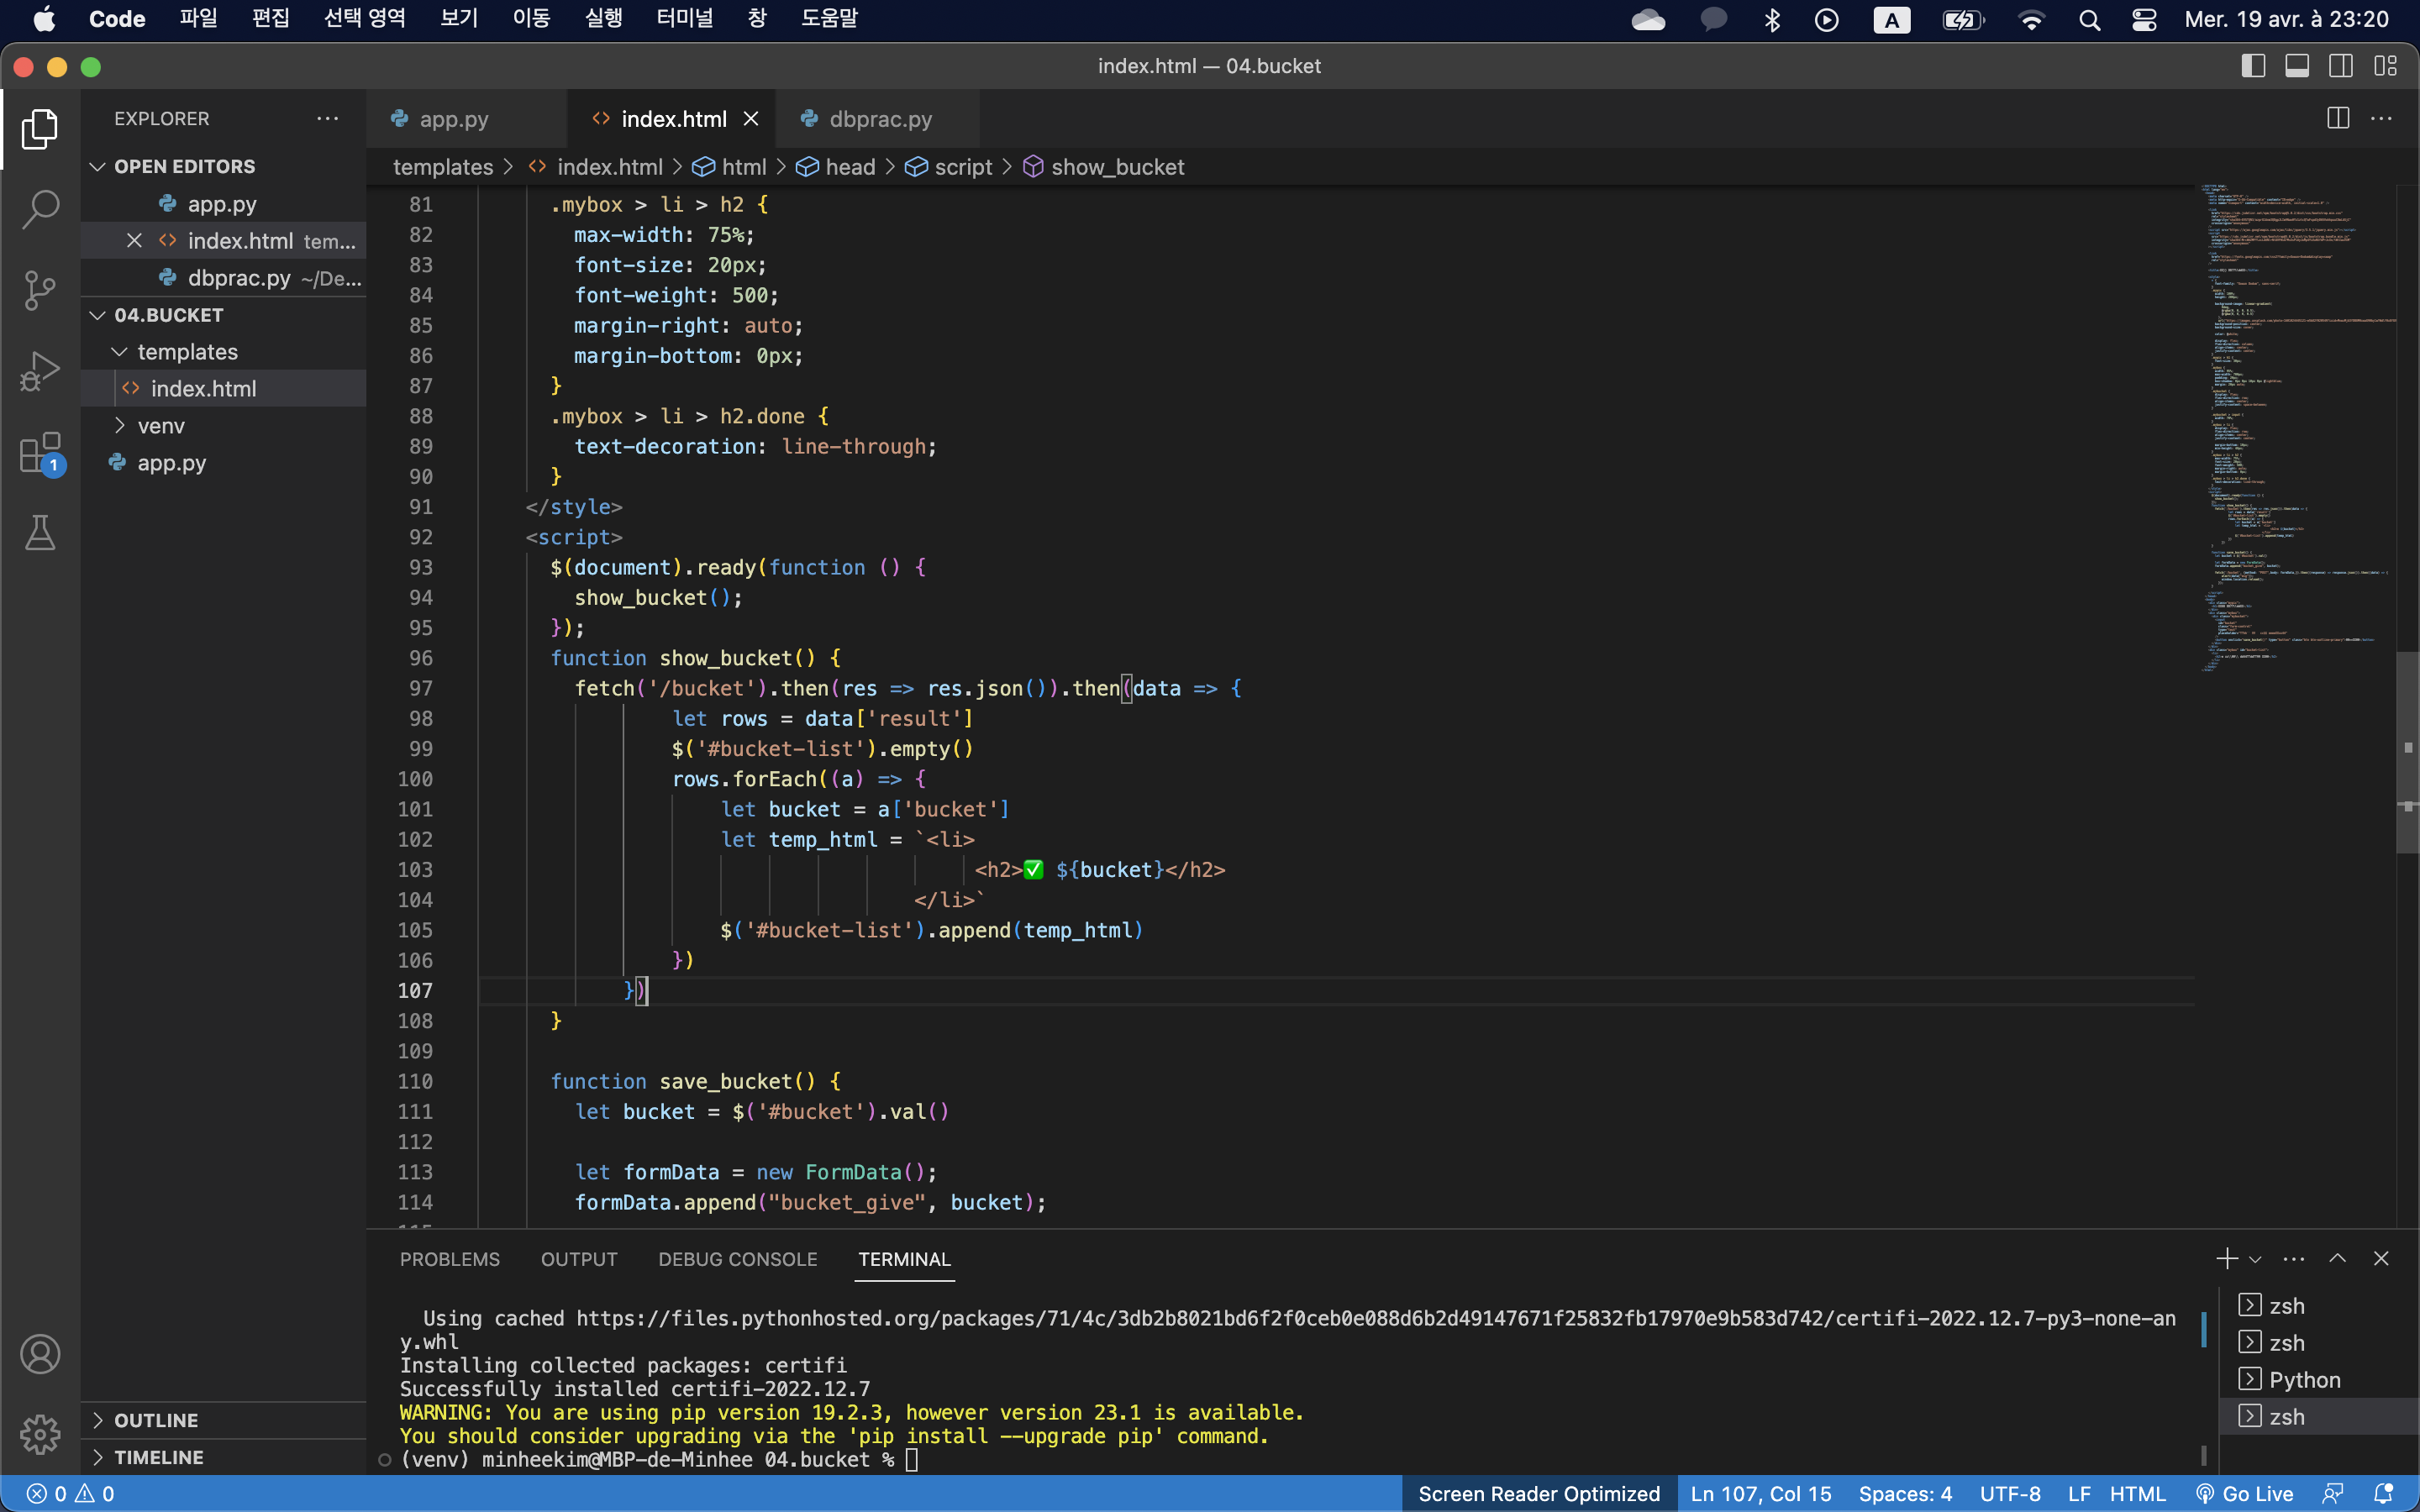Open editor more actions ellipsis menu
Screen dimensions: 2420x1512
pos(2382,118)
